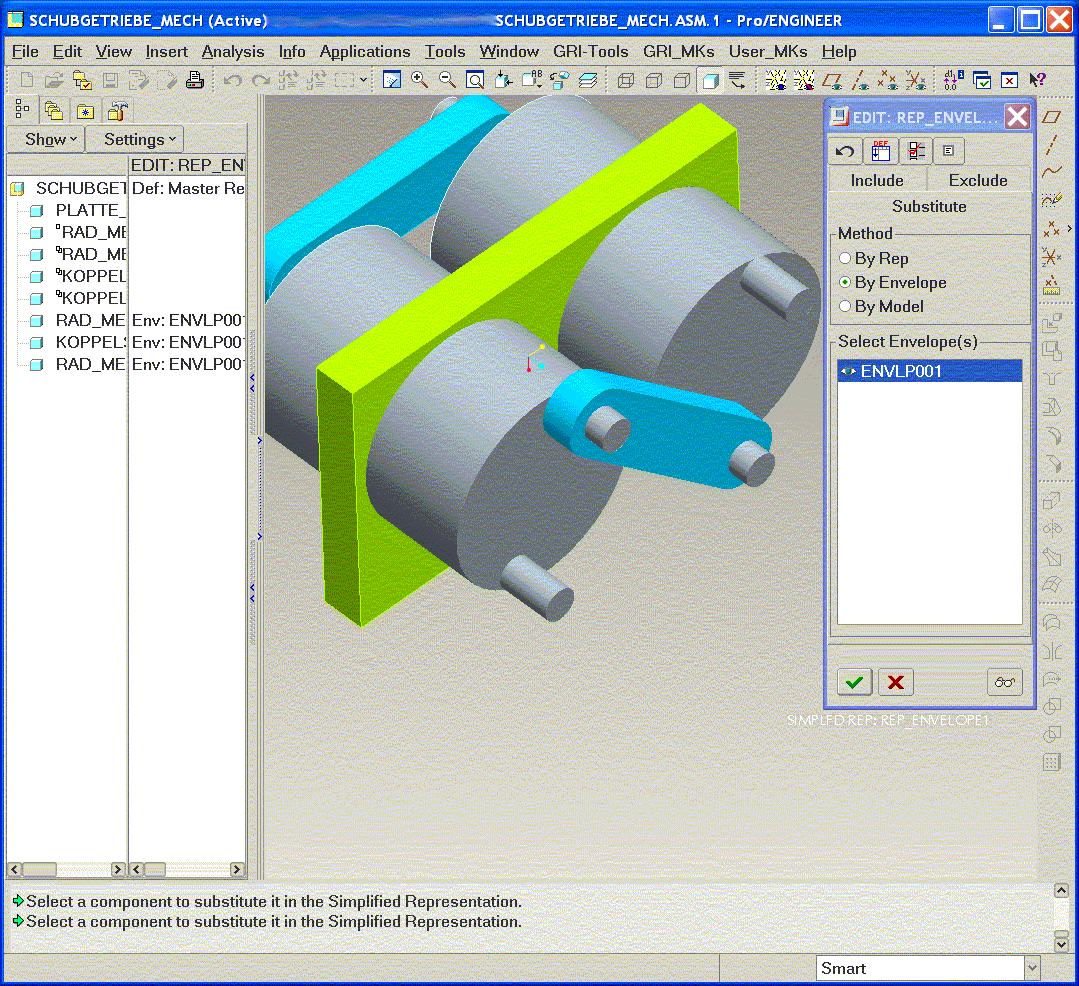Click the Zoom In magnifier icon
This screenshot has width=1079, height=986.
click(419, 81)
